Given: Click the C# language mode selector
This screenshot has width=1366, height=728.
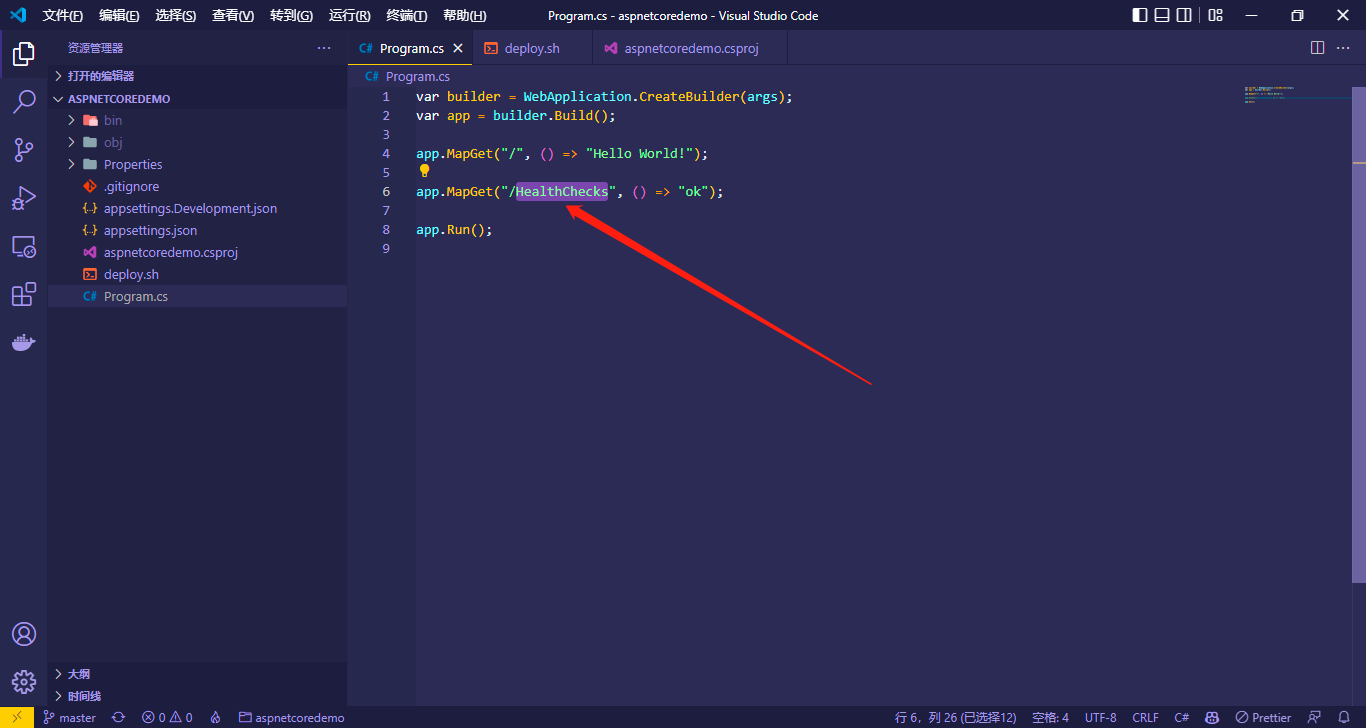Looking at the screenshot, I should (x=1181, y=717).
